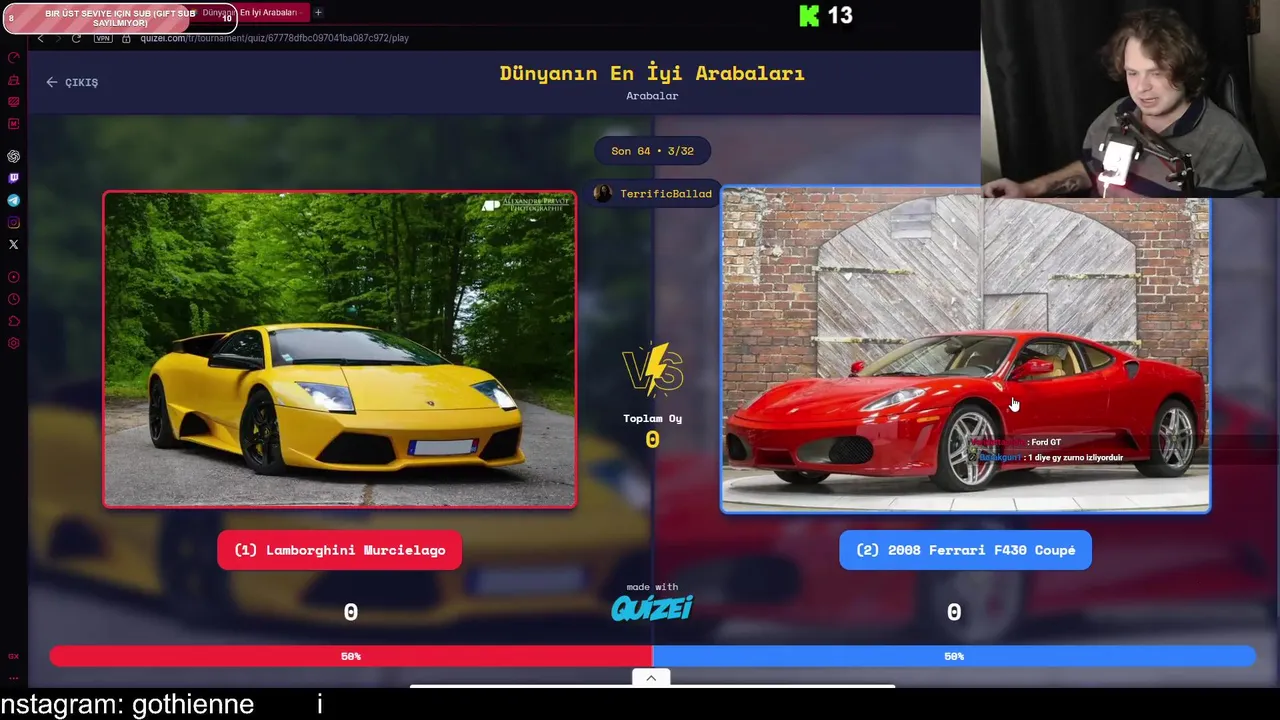Open ChatGPT from the sidebar
Image resolution: width=1280 pixels, height=720 pixels.
(13, 156)
